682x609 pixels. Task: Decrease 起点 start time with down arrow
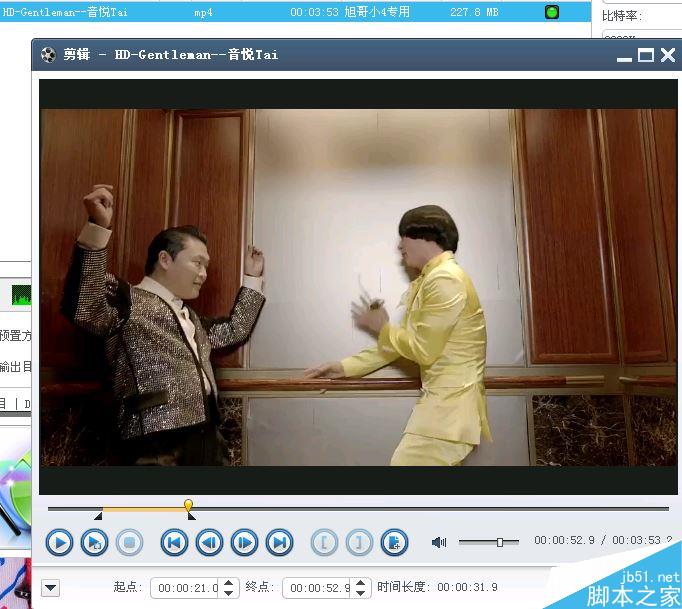point(229,593)
